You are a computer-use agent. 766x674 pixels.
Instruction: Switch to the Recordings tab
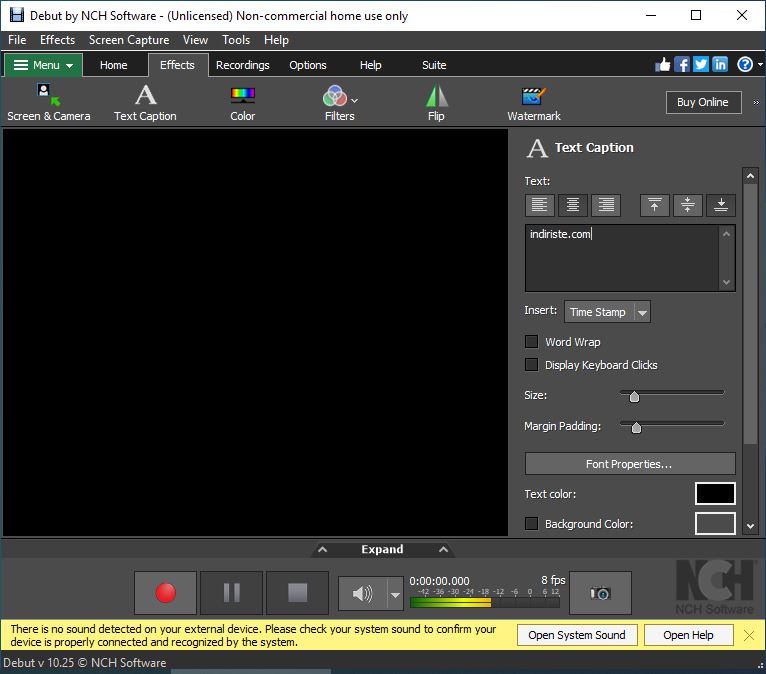[243, 65]
